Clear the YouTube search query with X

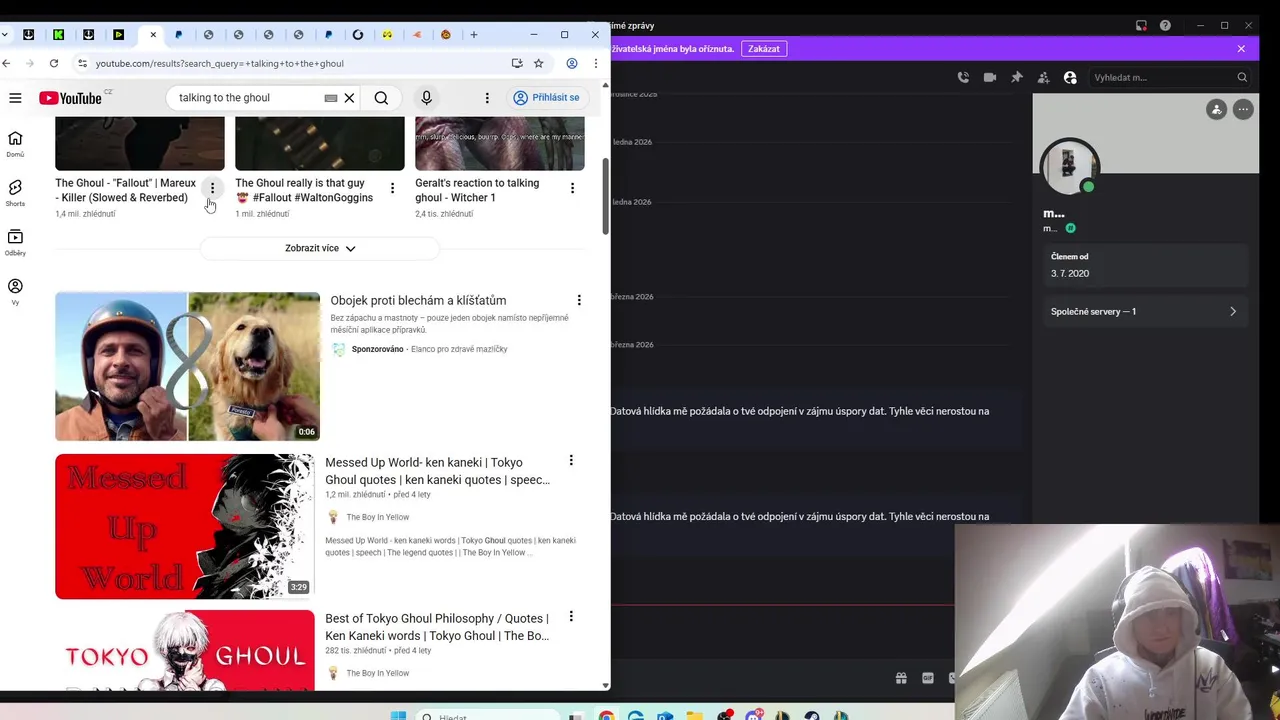[x=349, y=98]
